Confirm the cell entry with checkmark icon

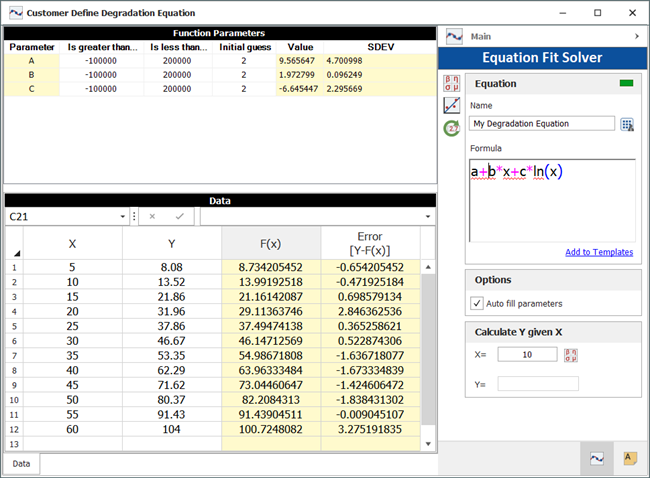(179, 216)
